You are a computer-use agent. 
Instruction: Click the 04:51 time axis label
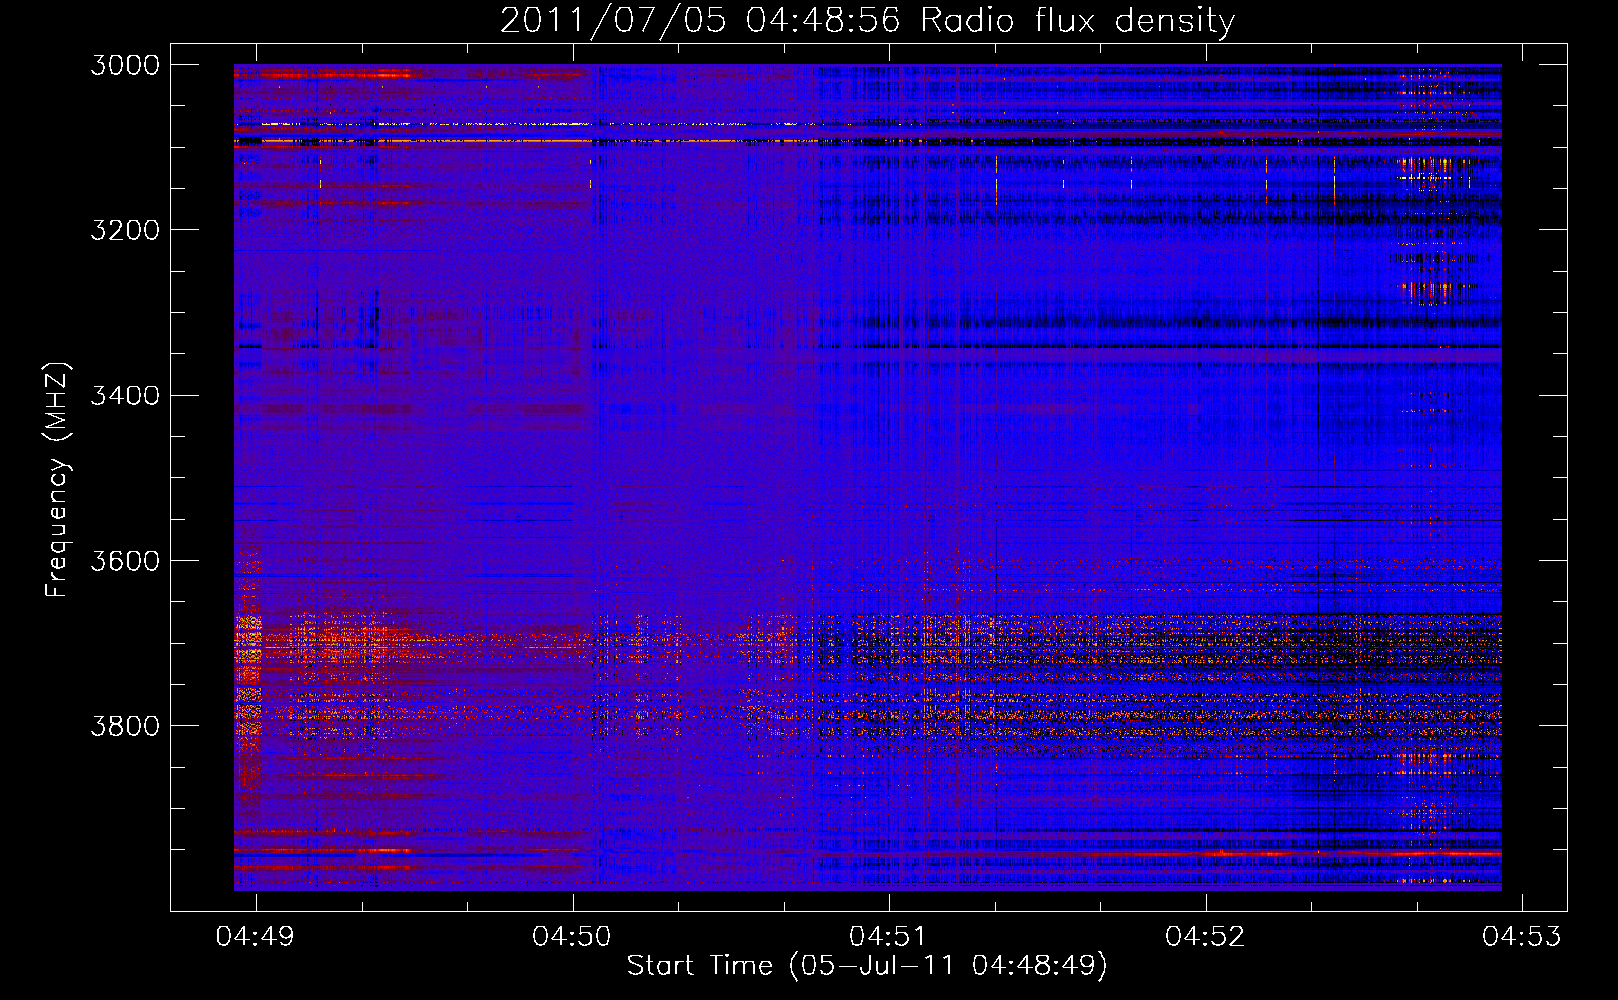coord(889,936)
